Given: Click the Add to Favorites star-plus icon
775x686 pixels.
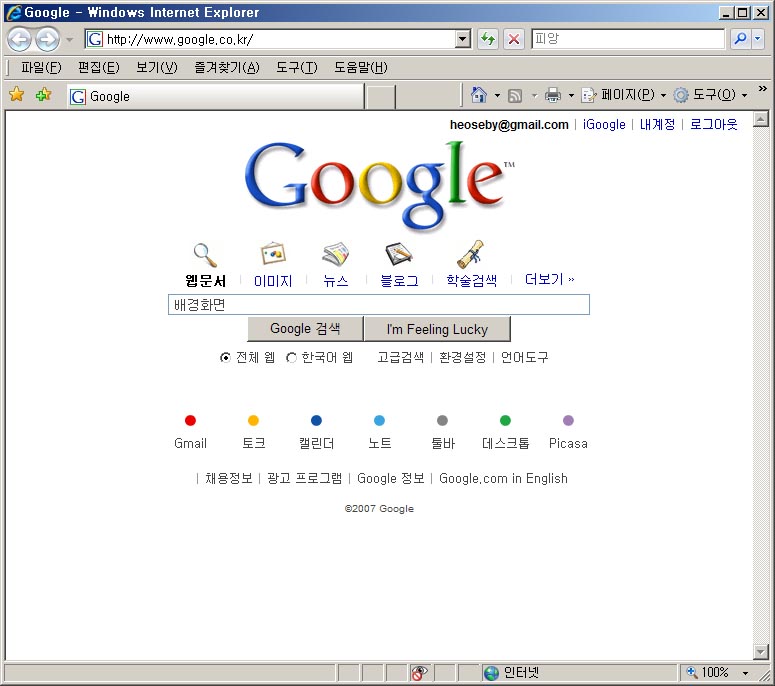Looking at the screenshot, I should (43, 94).
